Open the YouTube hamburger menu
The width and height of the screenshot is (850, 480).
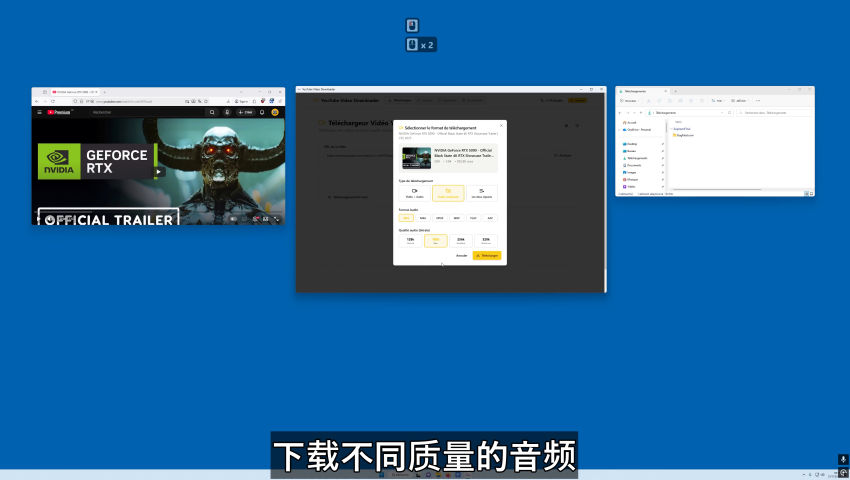click(38, 113)
